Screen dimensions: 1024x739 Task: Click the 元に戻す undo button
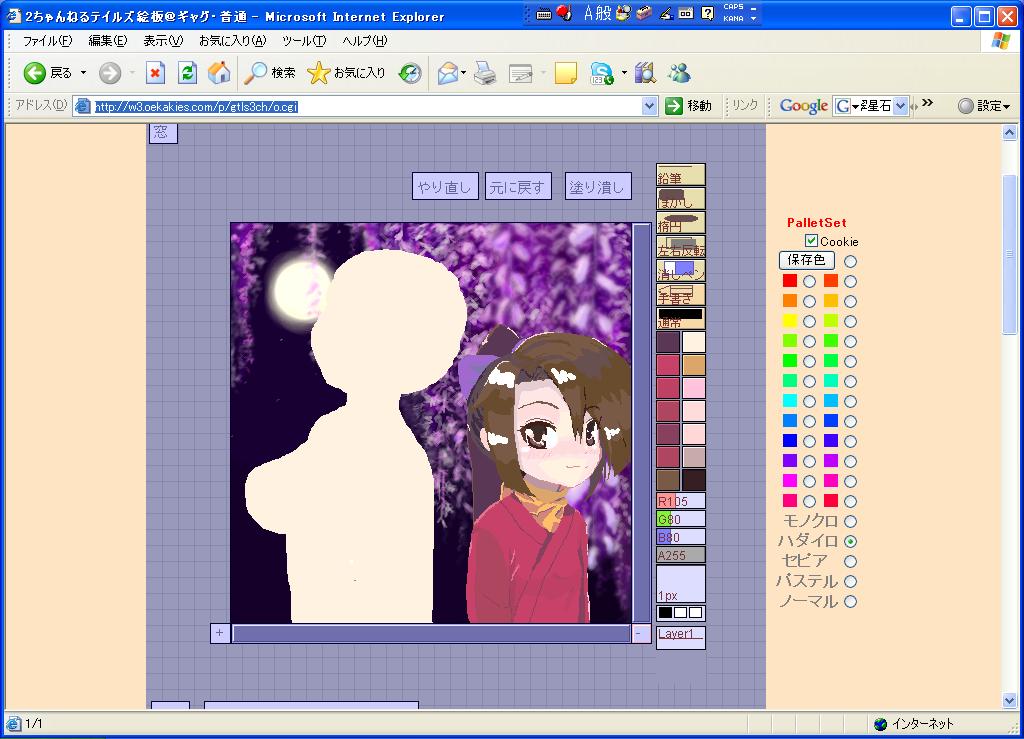518,187
